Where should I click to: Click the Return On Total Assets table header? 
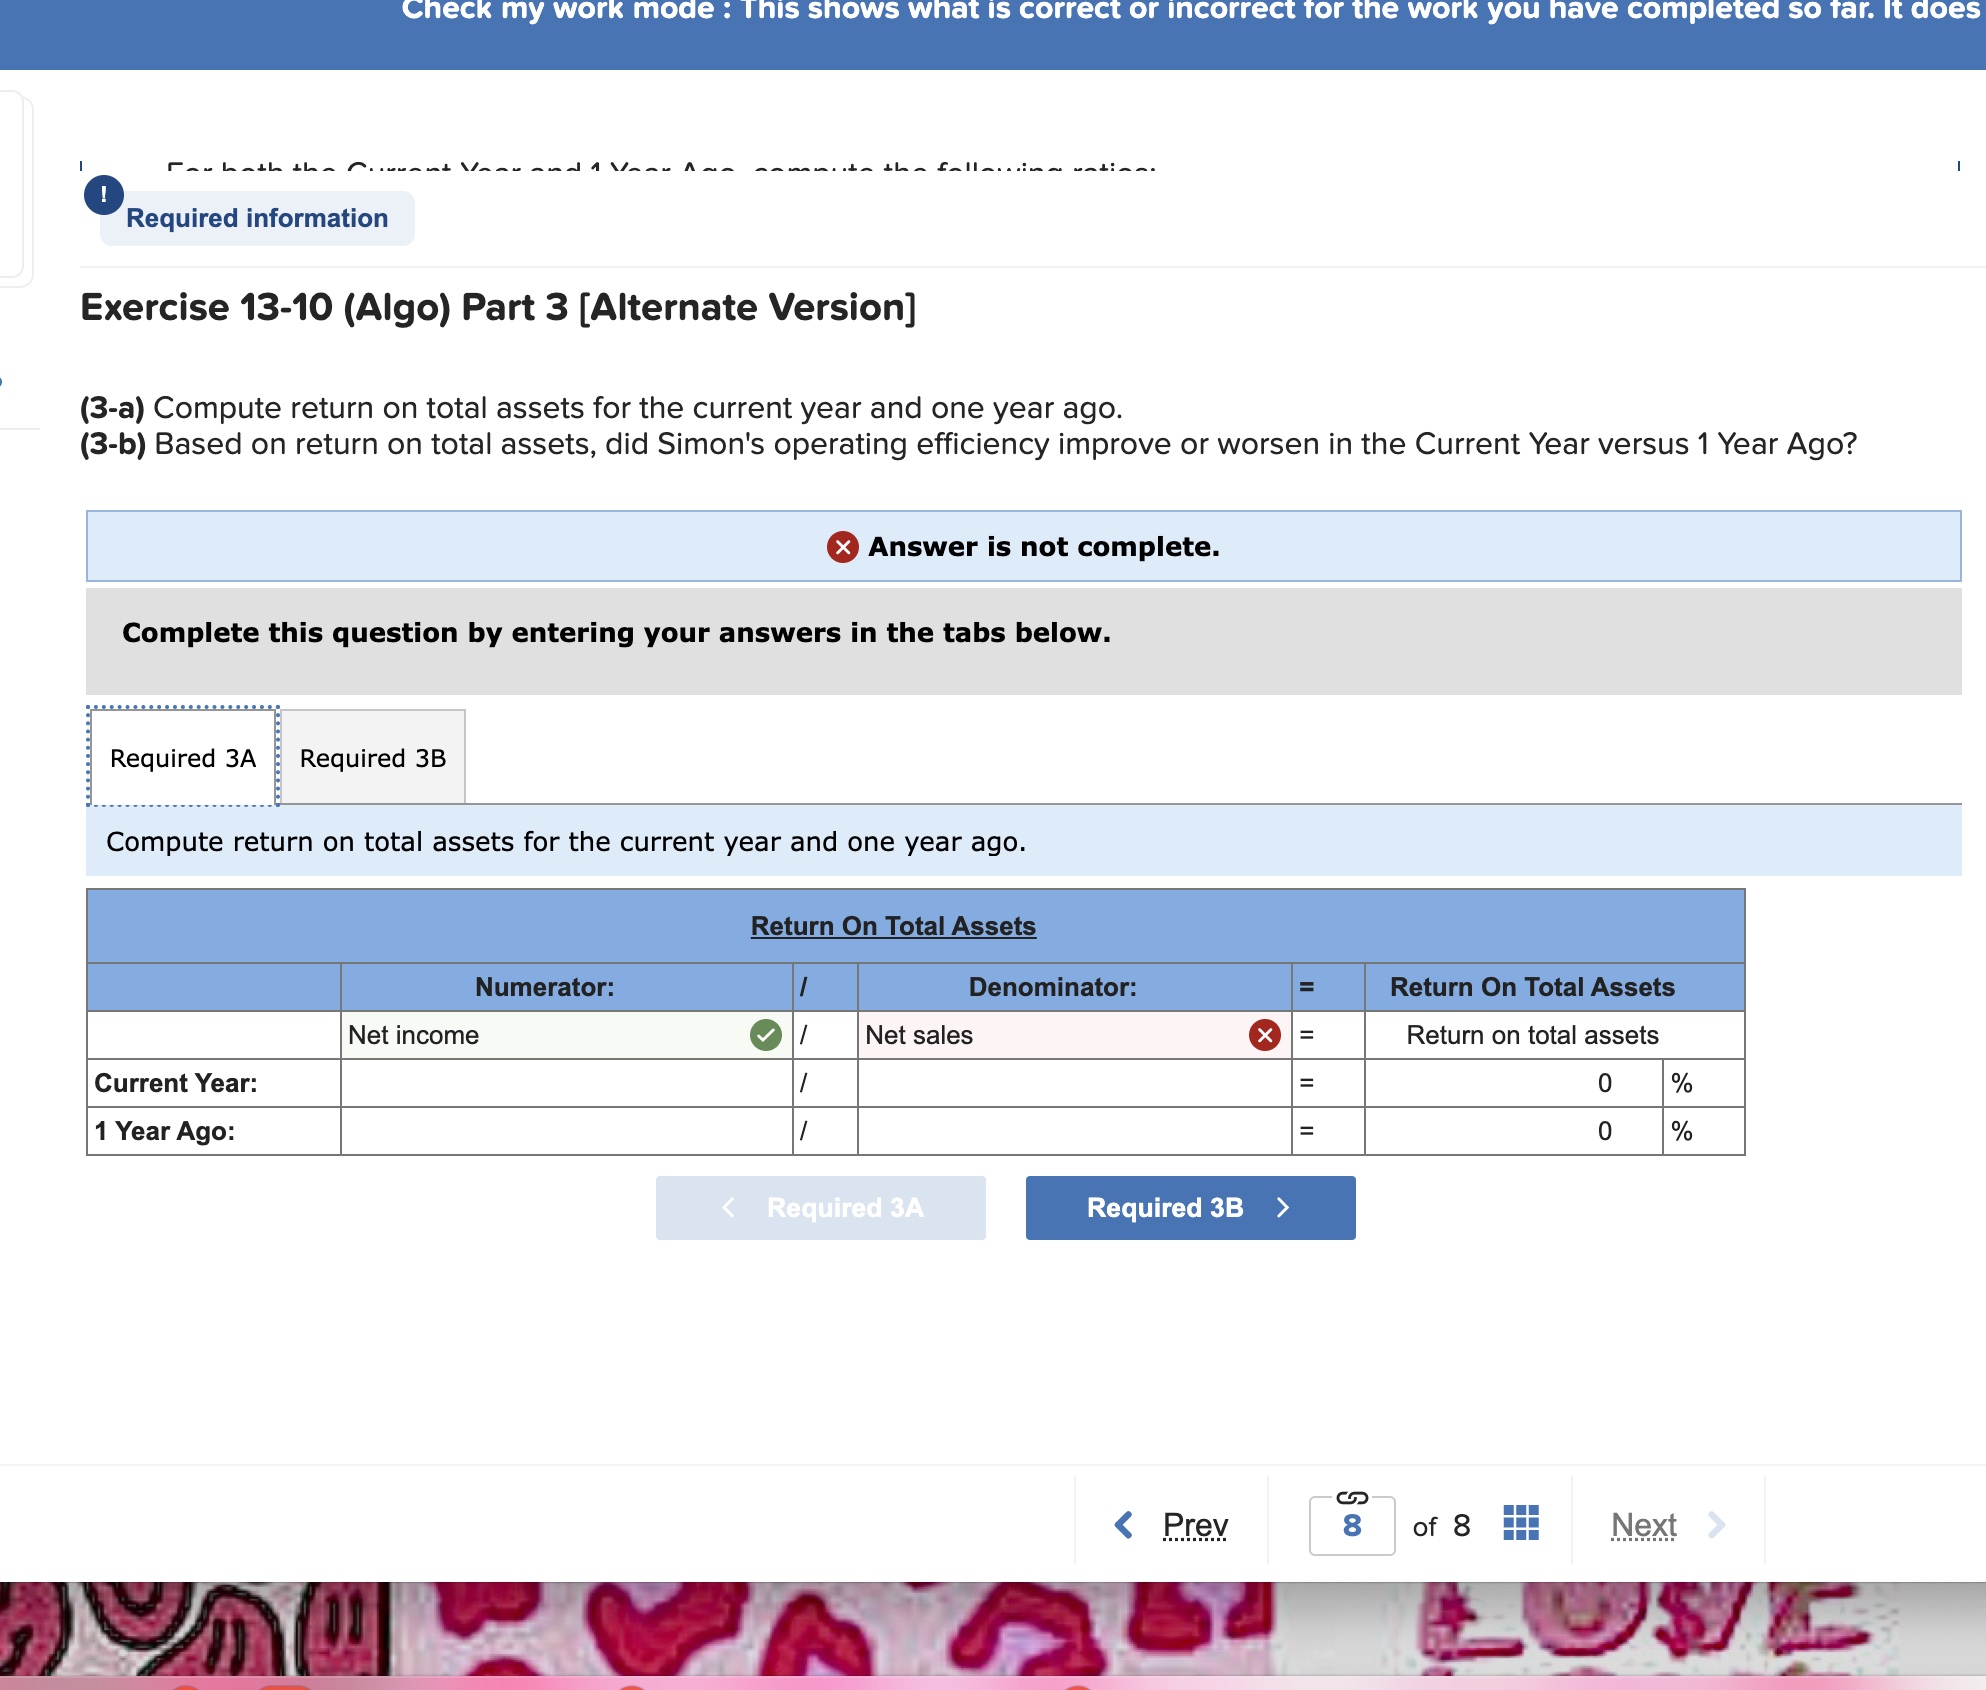click(893, 925)
